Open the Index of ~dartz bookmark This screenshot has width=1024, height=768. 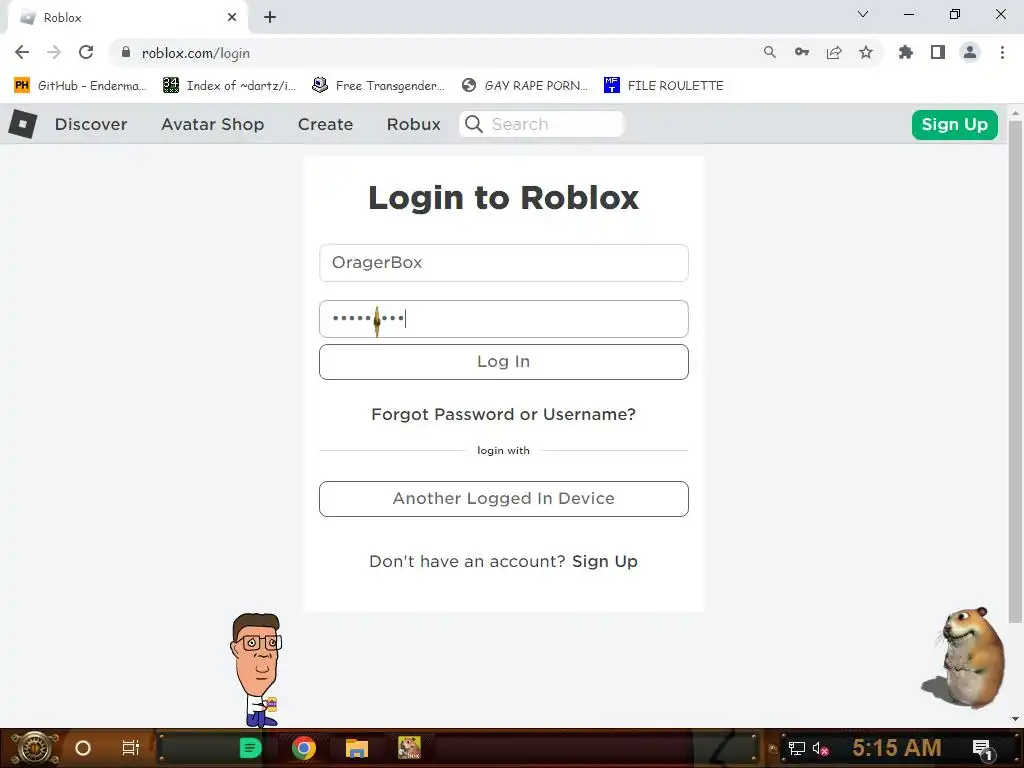point(230,86)
